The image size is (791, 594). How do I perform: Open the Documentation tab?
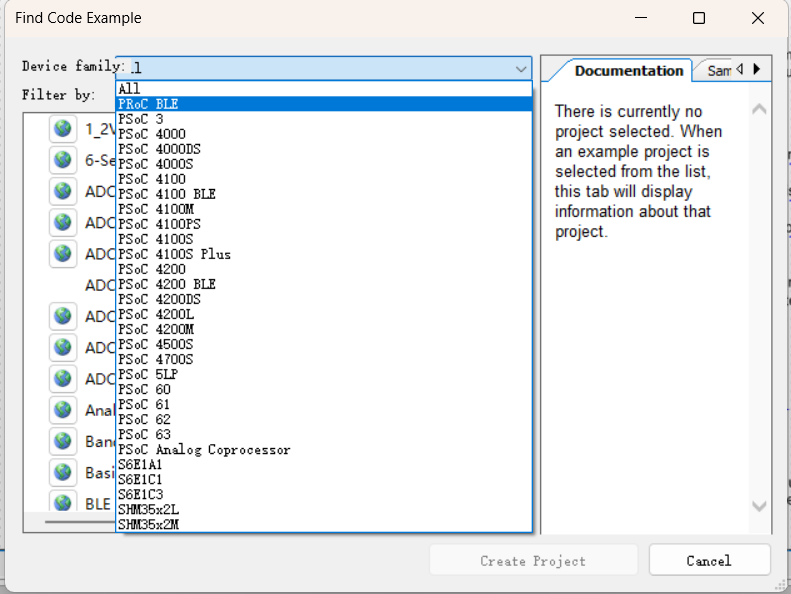pos(629,71)
